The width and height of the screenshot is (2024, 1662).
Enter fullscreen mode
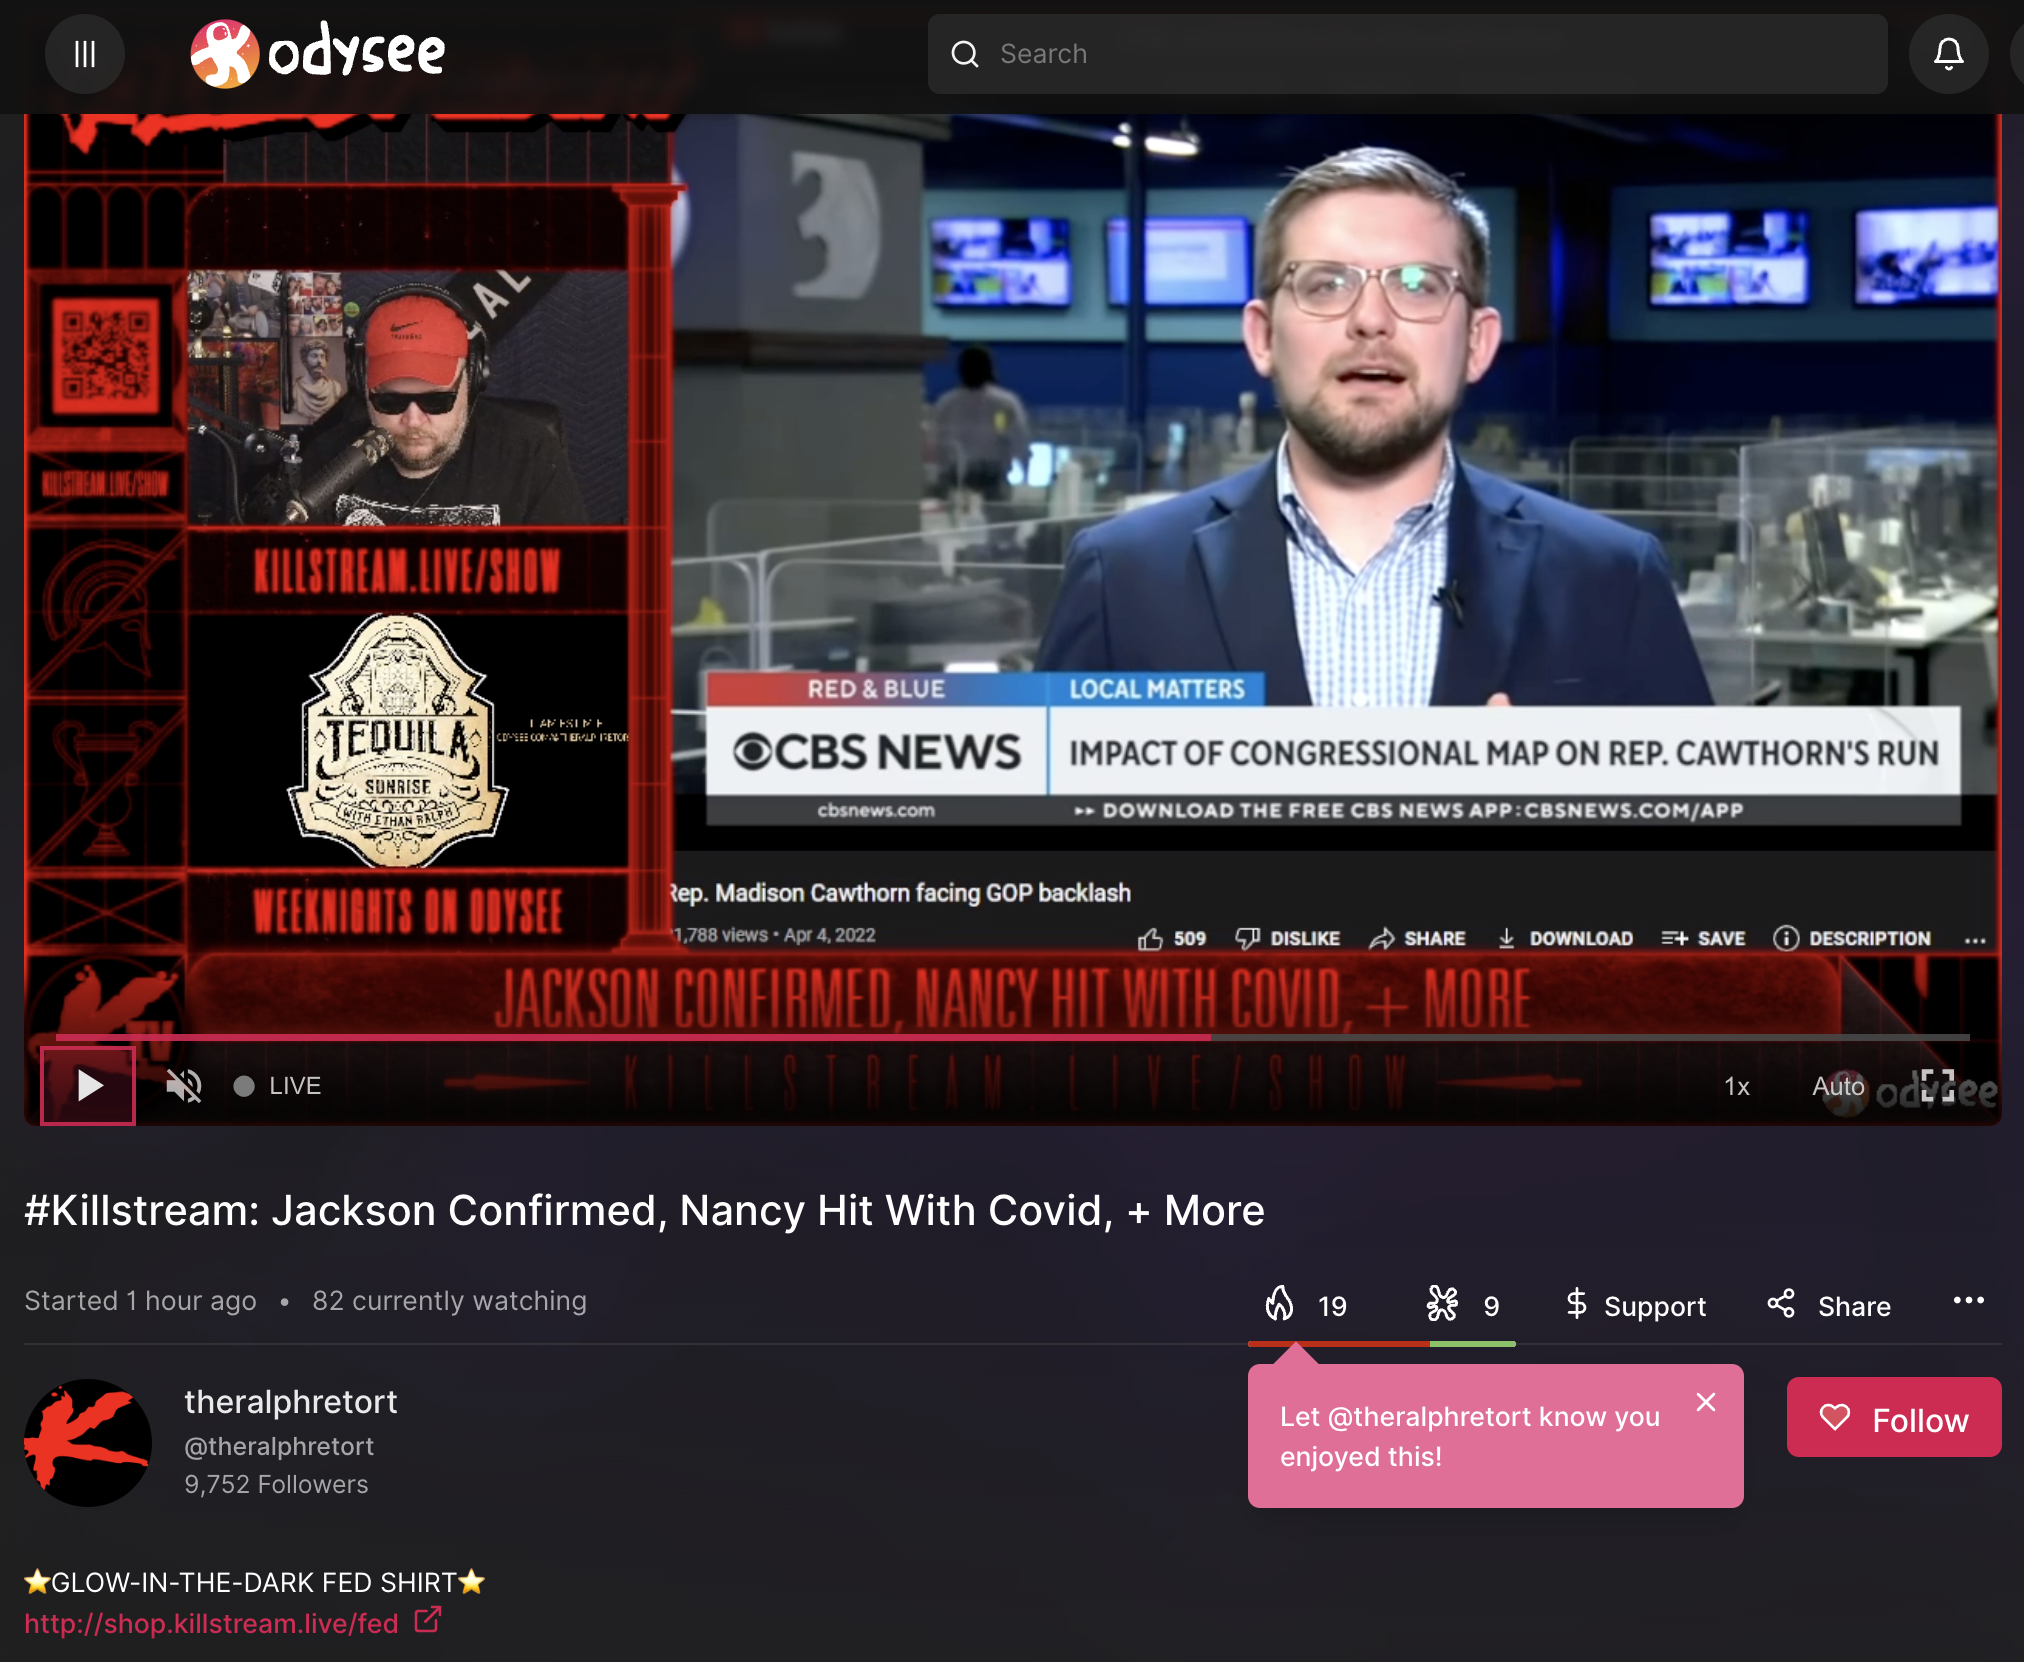point(1937,1086)
